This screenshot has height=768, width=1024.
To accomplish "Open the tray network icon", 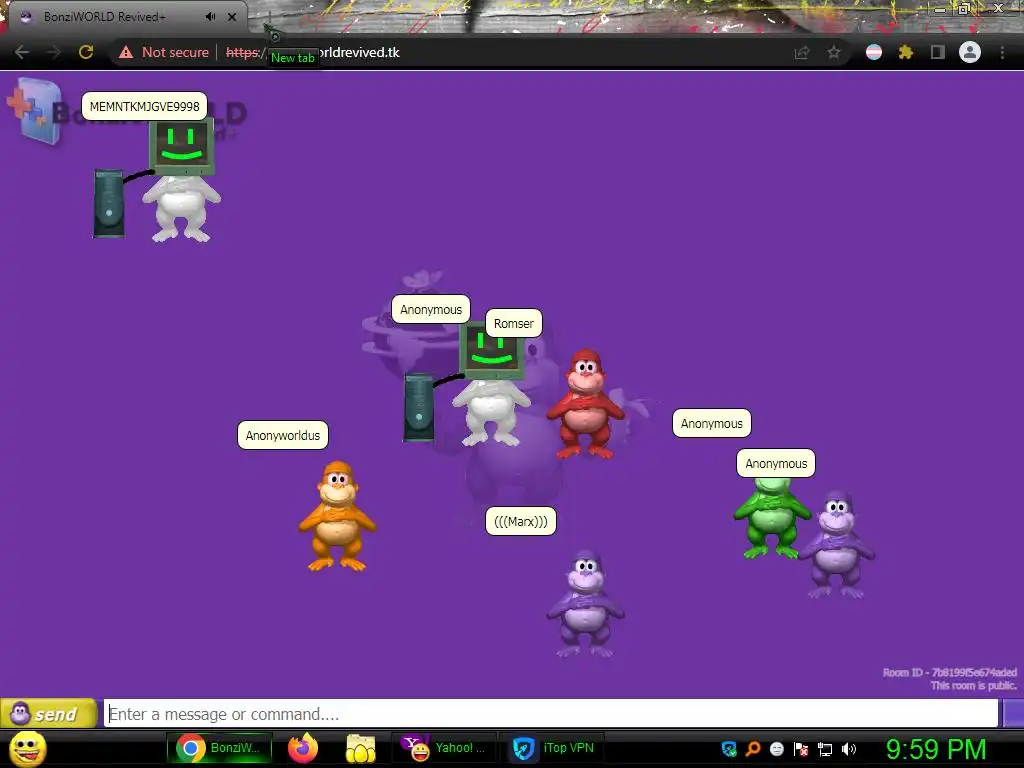I will click(825, 749).
